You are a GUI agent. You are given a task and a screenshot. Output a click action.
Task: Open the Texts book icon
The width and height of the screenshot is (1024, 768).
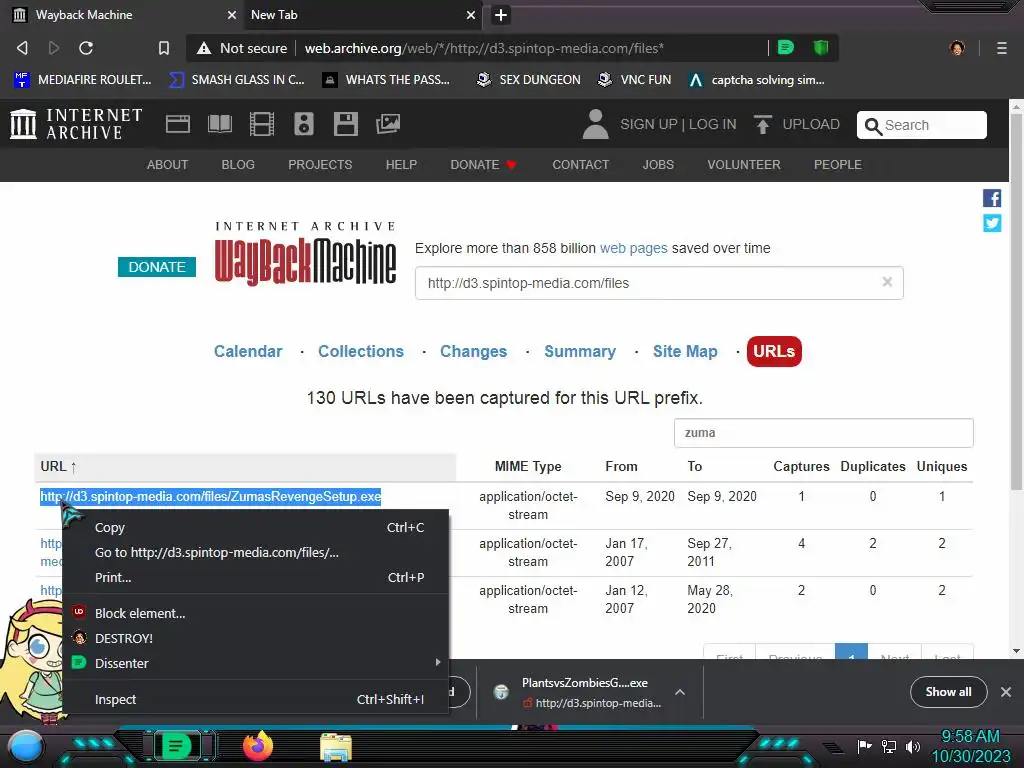click(x=219, y=124)
